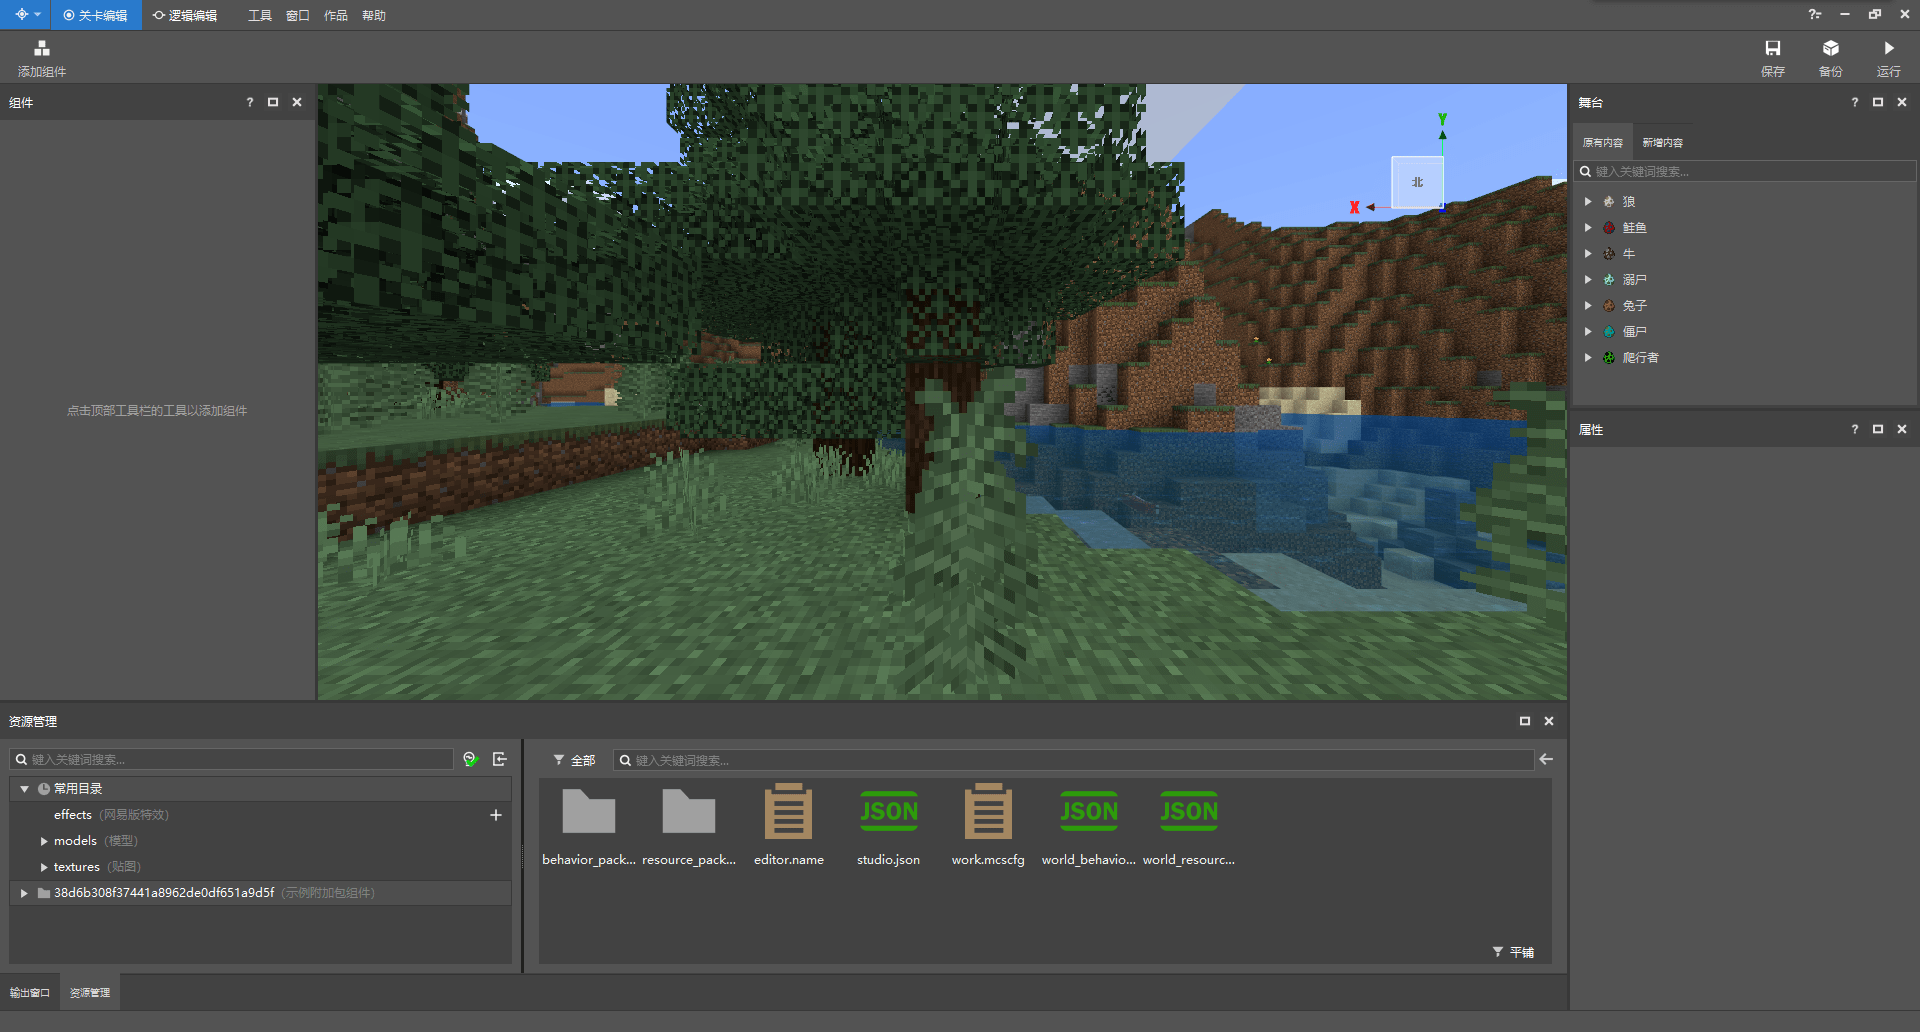This screenshot has width=1920, height=1032.
Task: Open the 作品 menu
Action: pyautogui.click(x=336, y=15)
